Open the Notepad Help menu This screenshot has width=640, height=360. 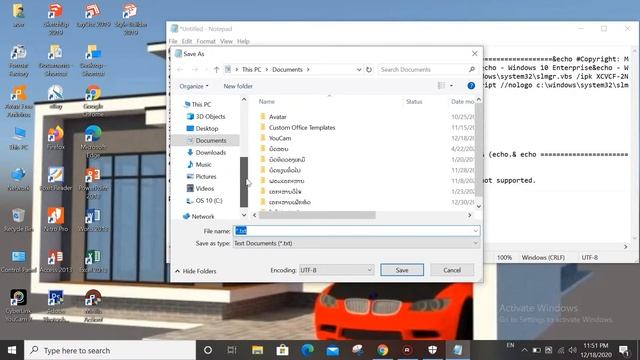pyautogui.click(x=243, y=41)
